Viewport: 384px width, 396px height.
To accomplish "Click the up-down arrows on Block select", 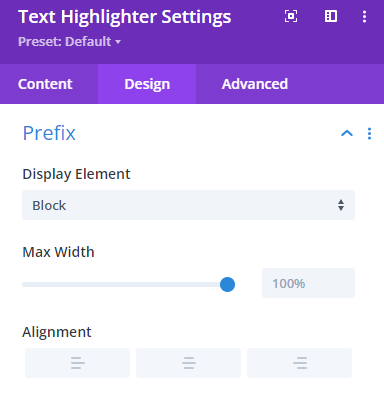I will 341,205.
